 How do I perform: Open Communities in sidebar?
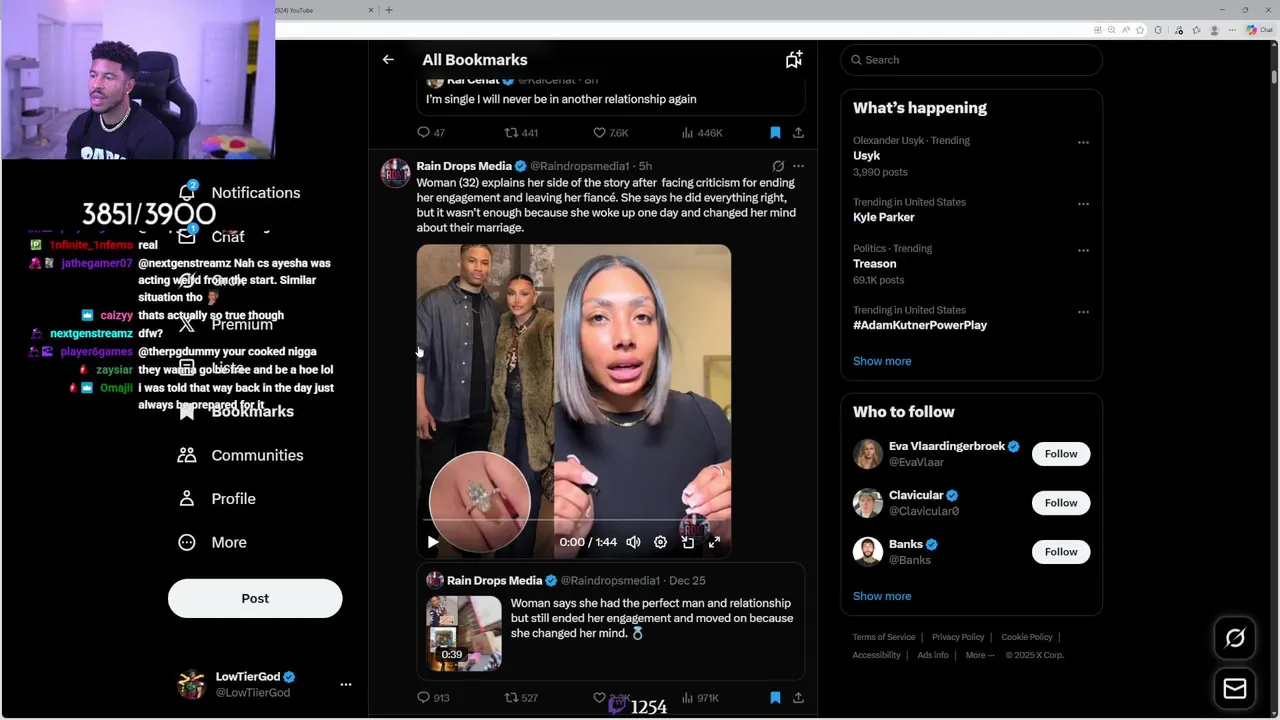pos(241,455)
